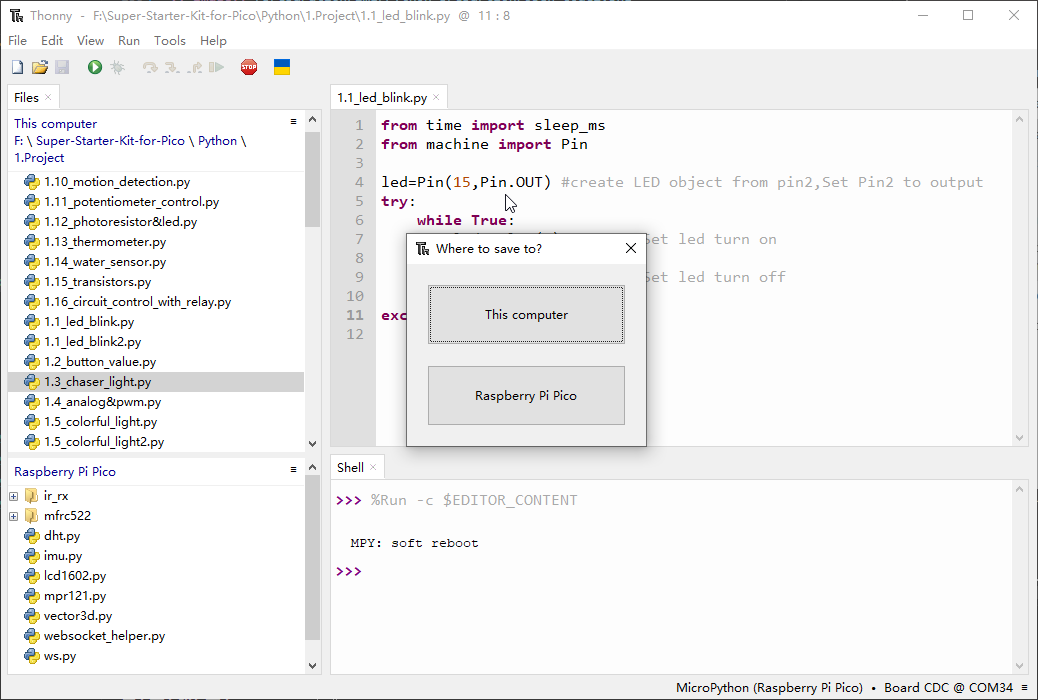Select 1.3_chaser_light.py file
Screen dimensions: 1038x700
click(156, 381)
